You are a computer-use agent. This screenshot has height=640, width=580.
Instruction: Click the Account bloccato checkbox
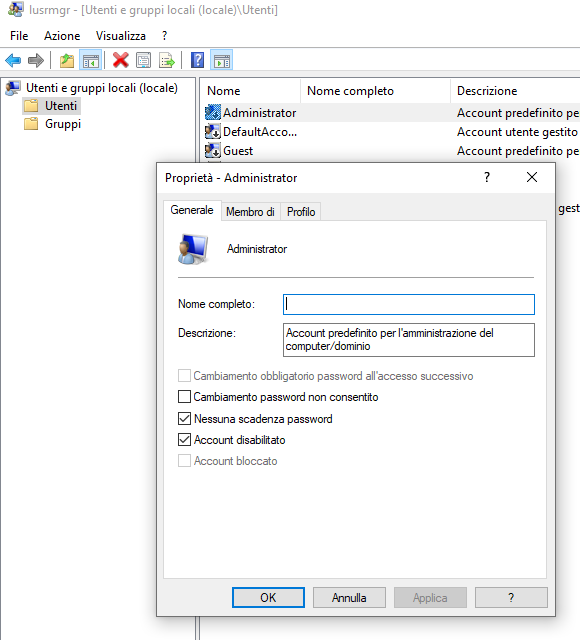tap(184, 461)
